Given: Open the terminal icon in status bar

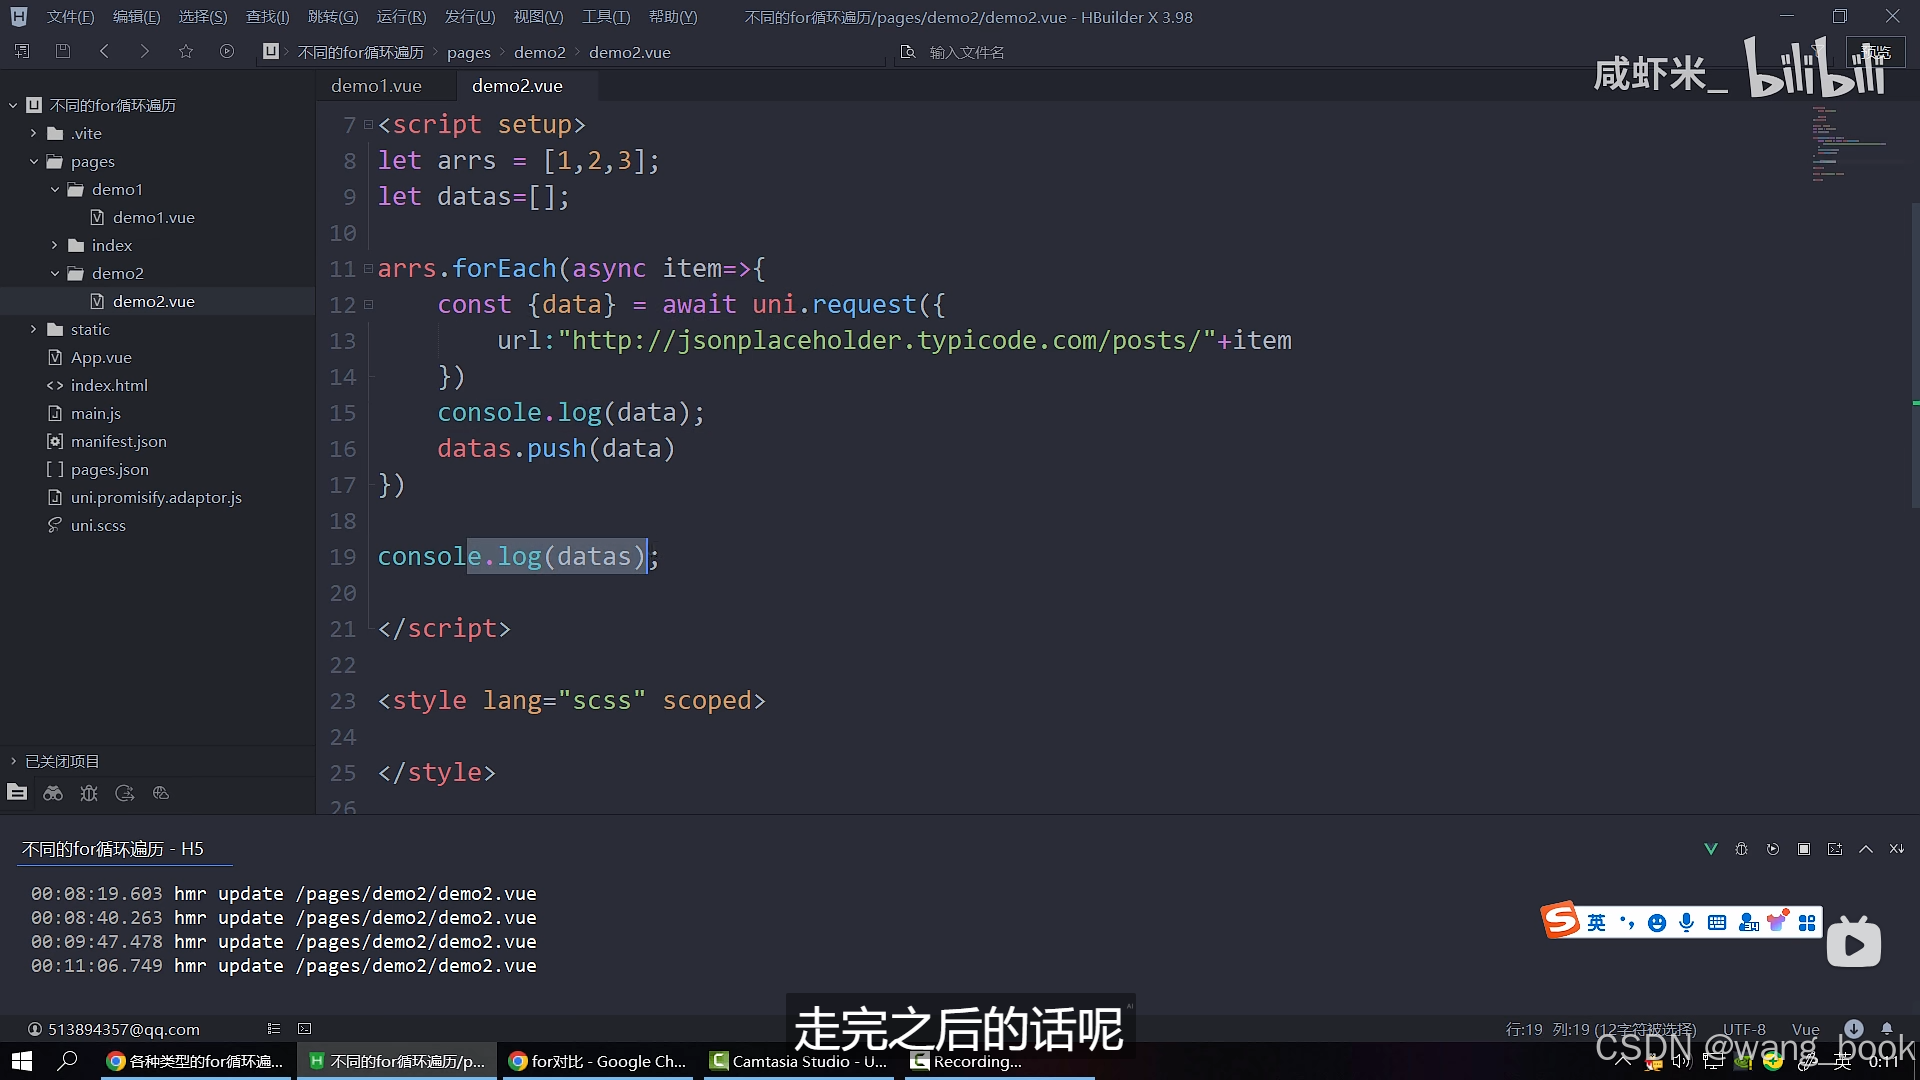Looking at the screenshot, I should coord(305,1029).
